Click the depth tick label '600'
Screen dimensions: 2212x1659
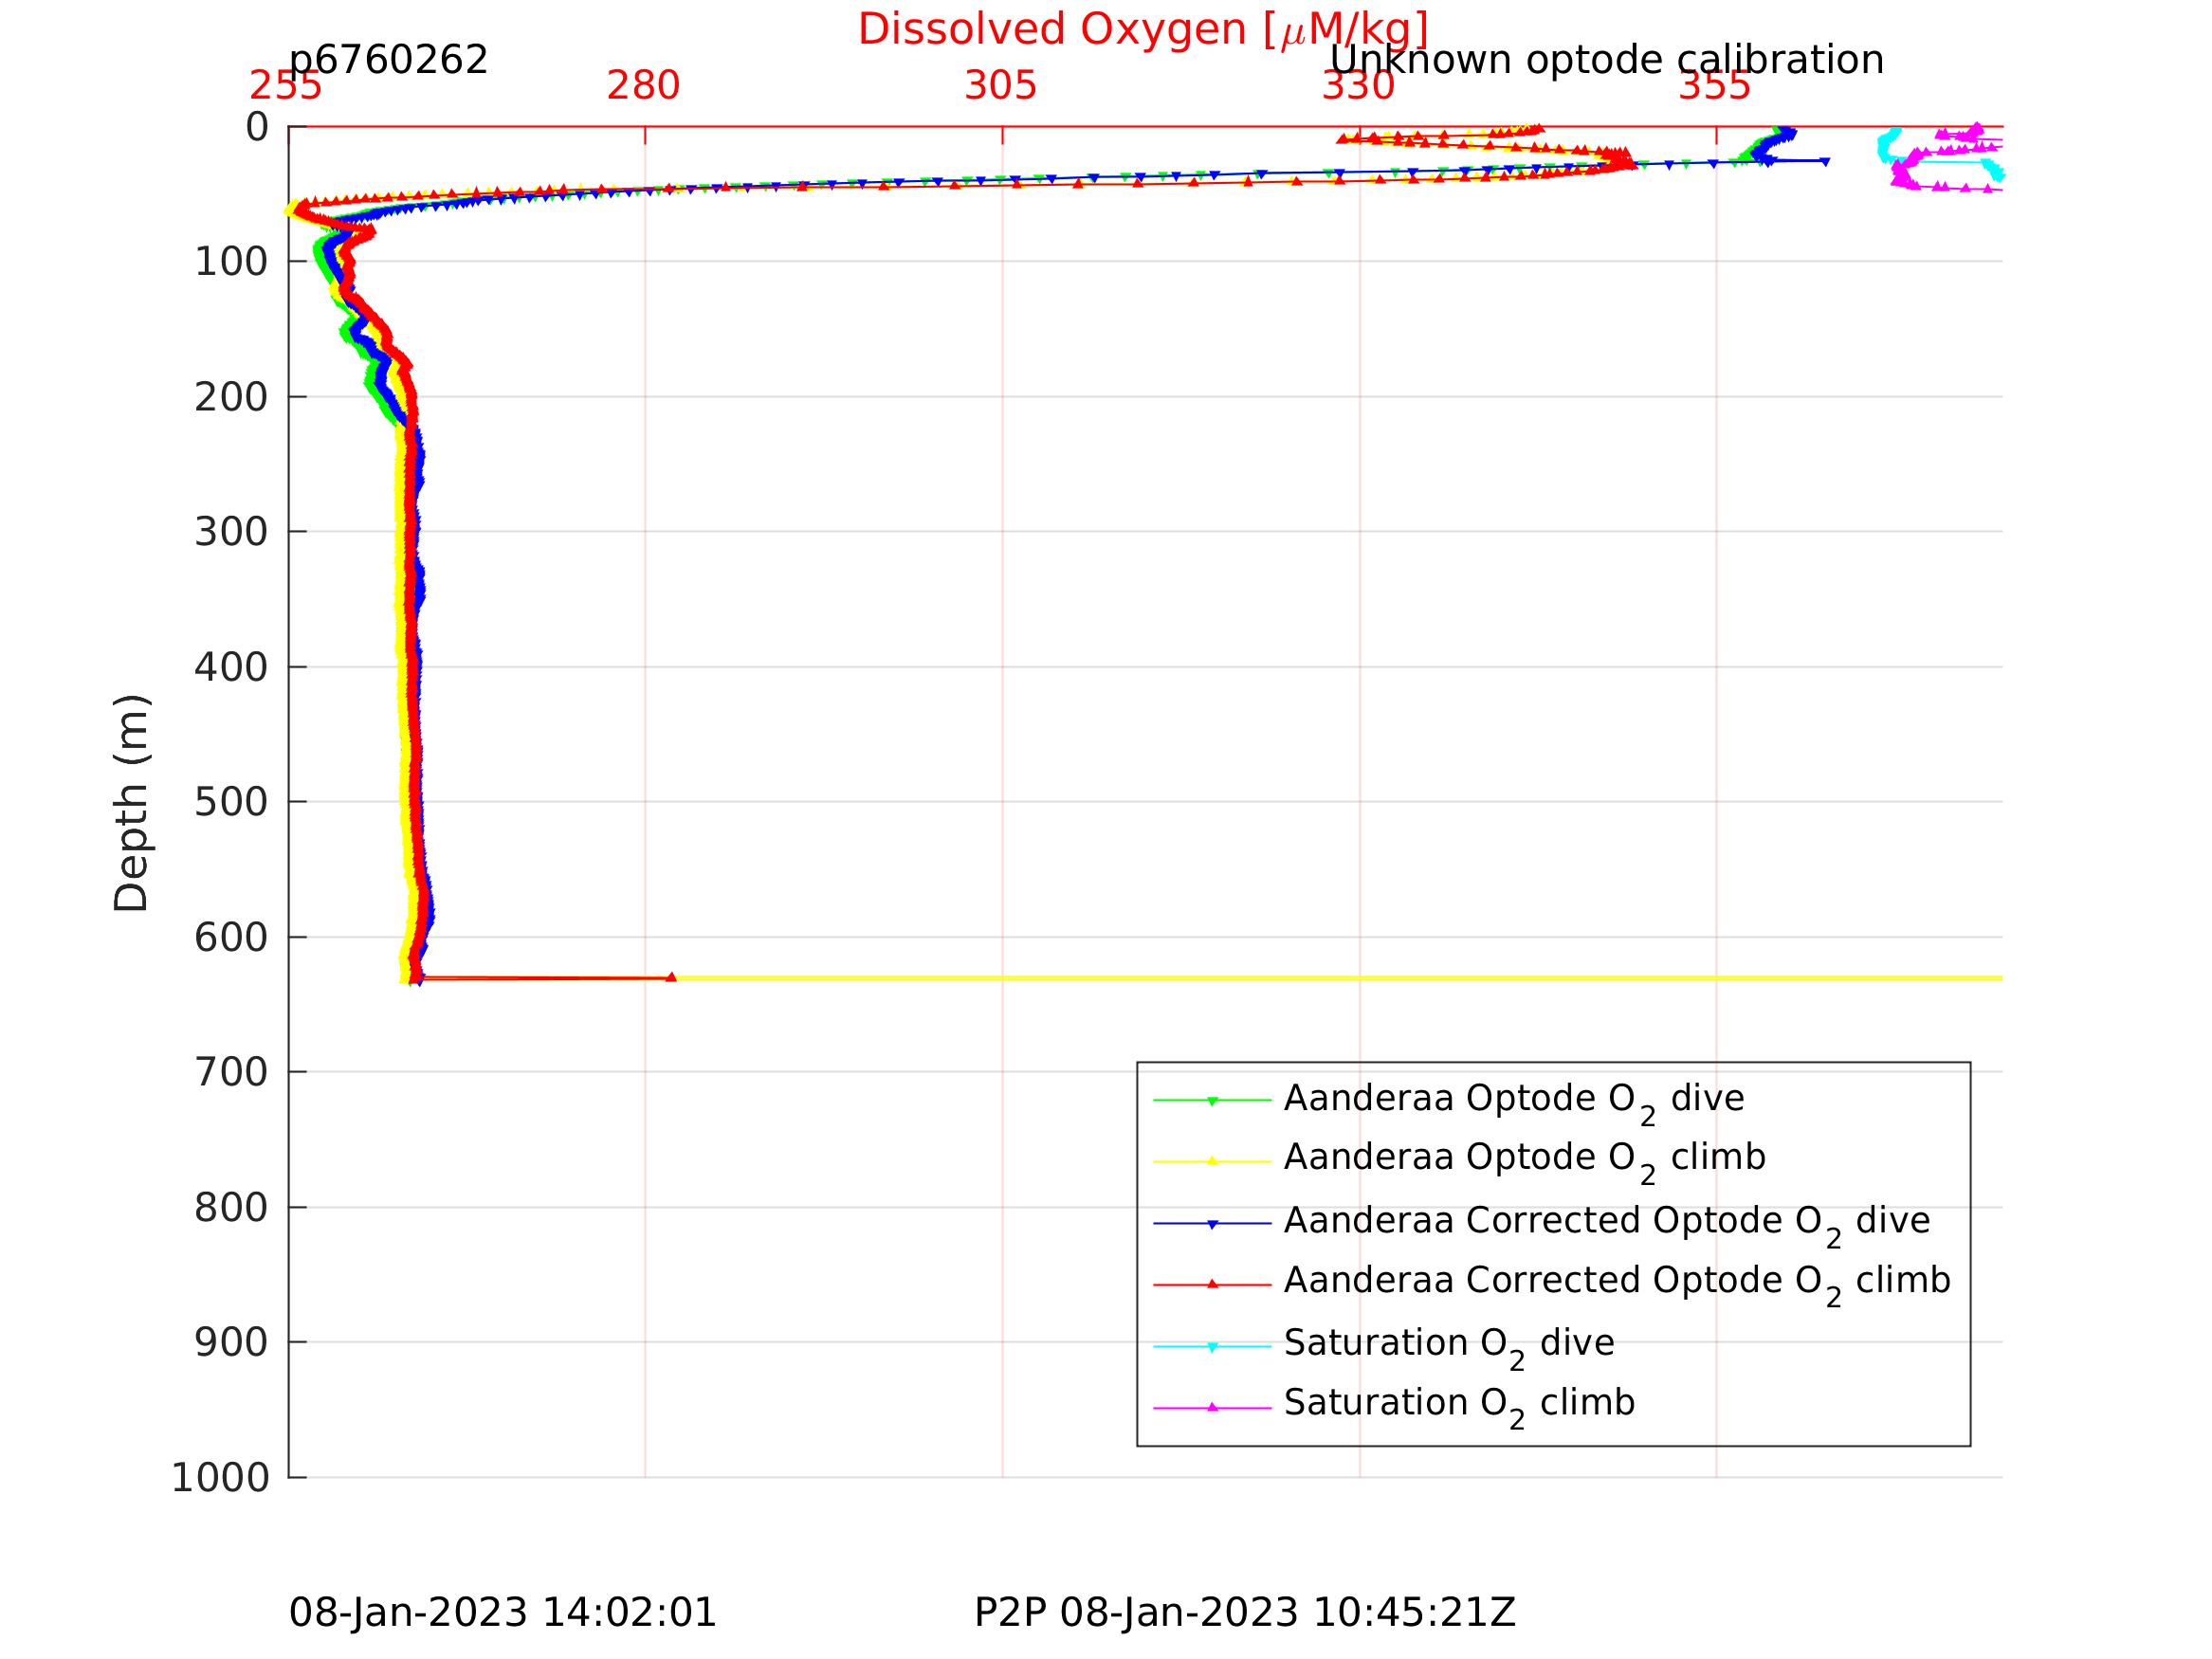pyautogui.click(x=231, y=938)
